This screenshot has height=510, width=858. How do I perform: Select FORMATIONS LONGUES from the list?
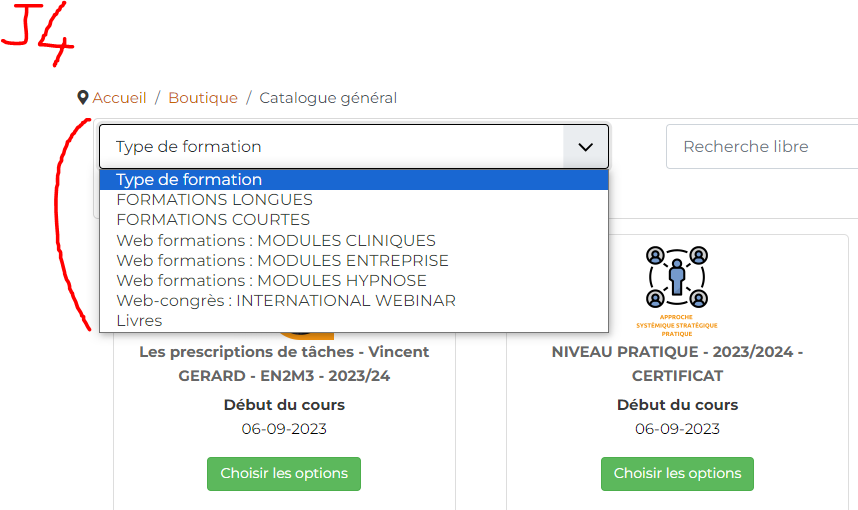click(214, 200)
